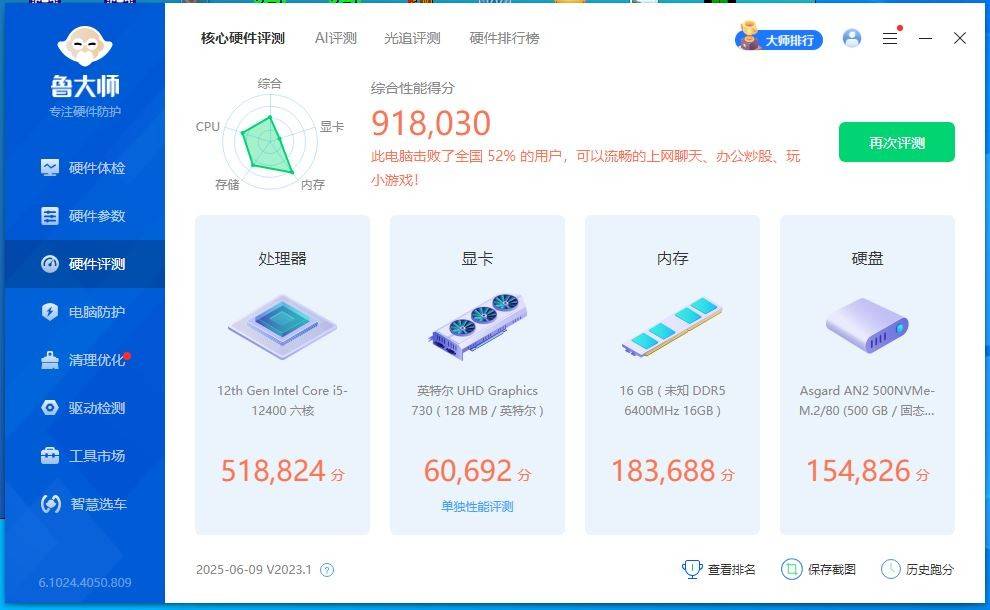This screenshot has width=990, height=610.
Task: Click the memory stick illustration
Action: (x=672, y=326)
